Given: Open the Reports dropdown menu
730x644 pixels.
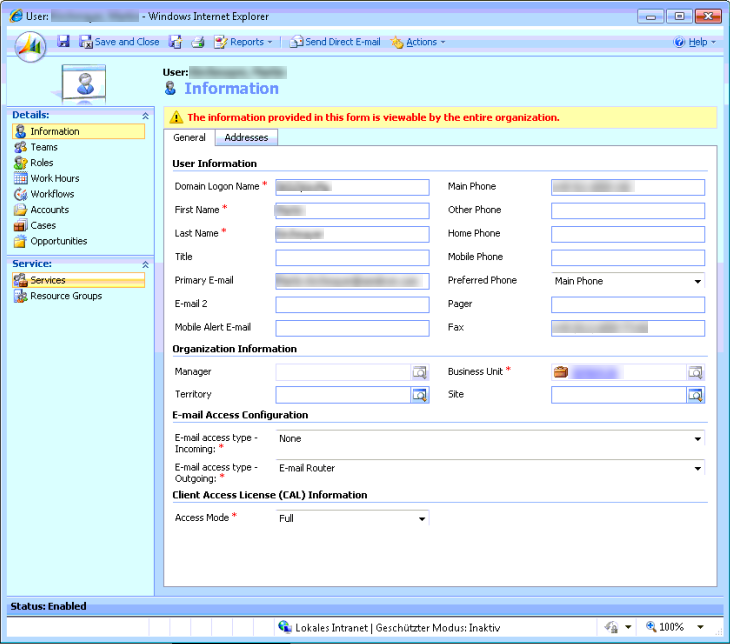Looking at the screenshot, I should click(243, 42).
